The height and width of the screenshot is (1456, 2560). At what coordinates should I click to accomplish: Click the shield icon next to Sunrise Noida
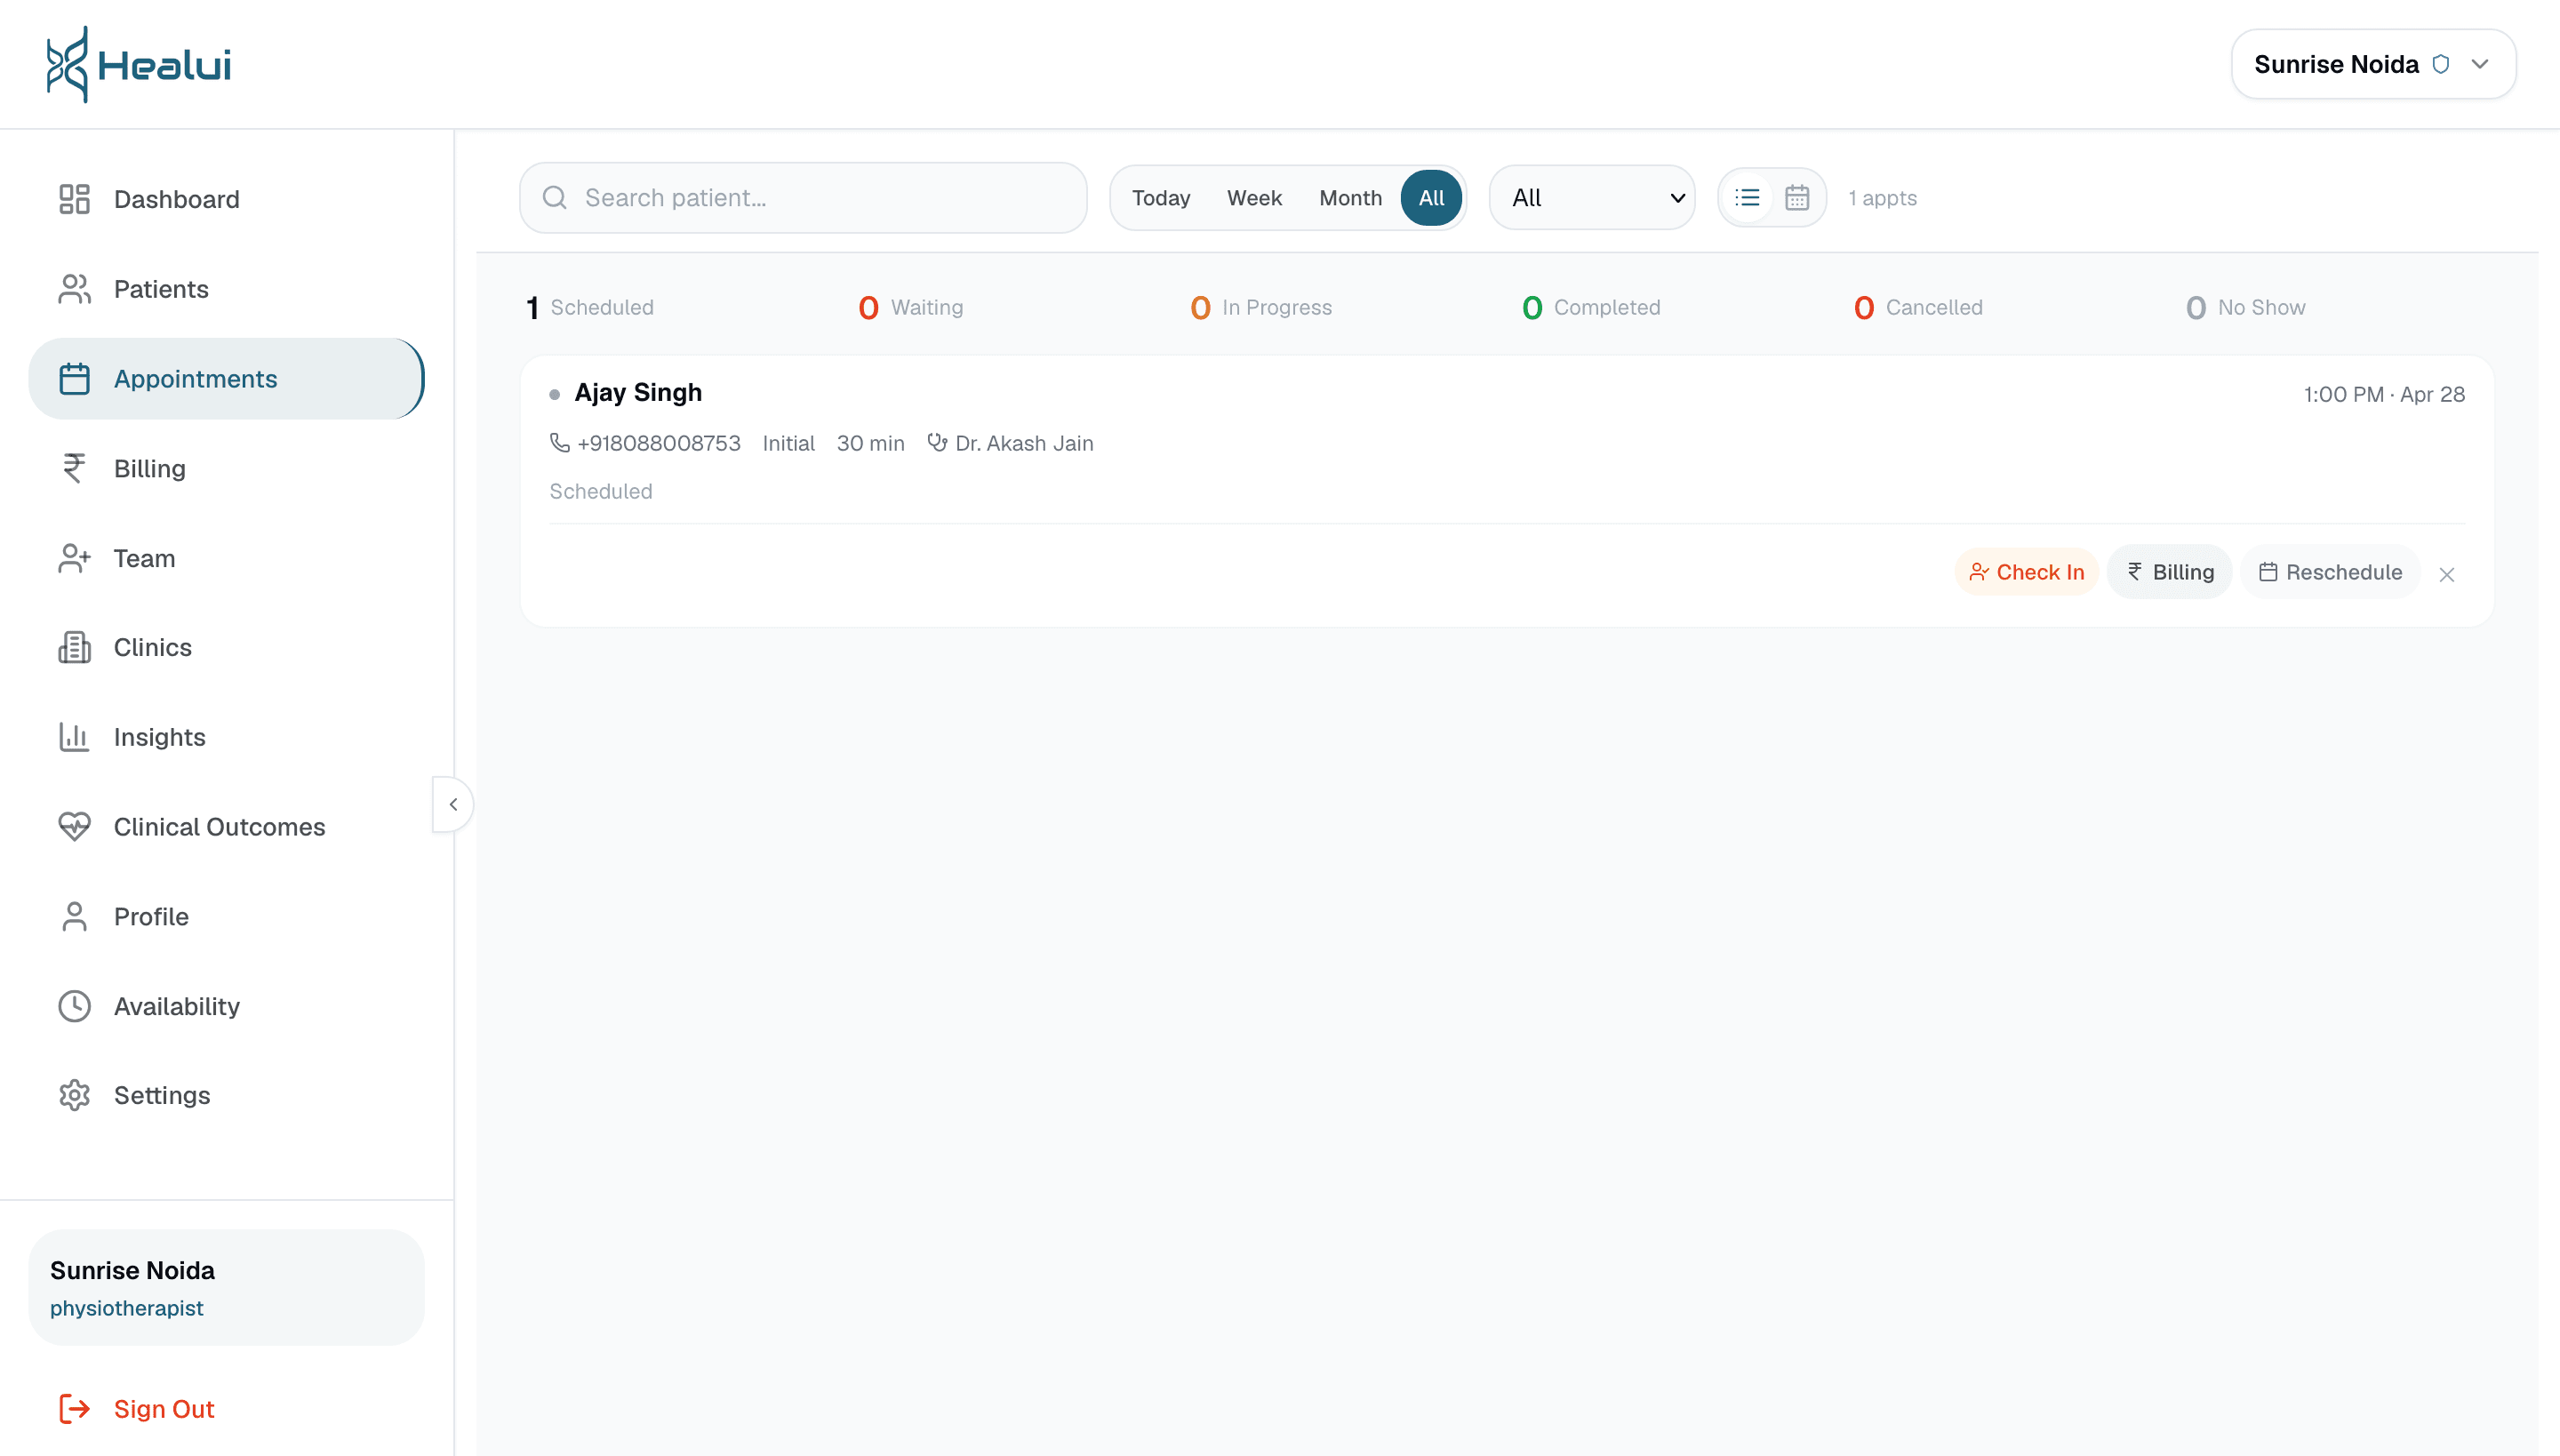(x=2441, y=64)
